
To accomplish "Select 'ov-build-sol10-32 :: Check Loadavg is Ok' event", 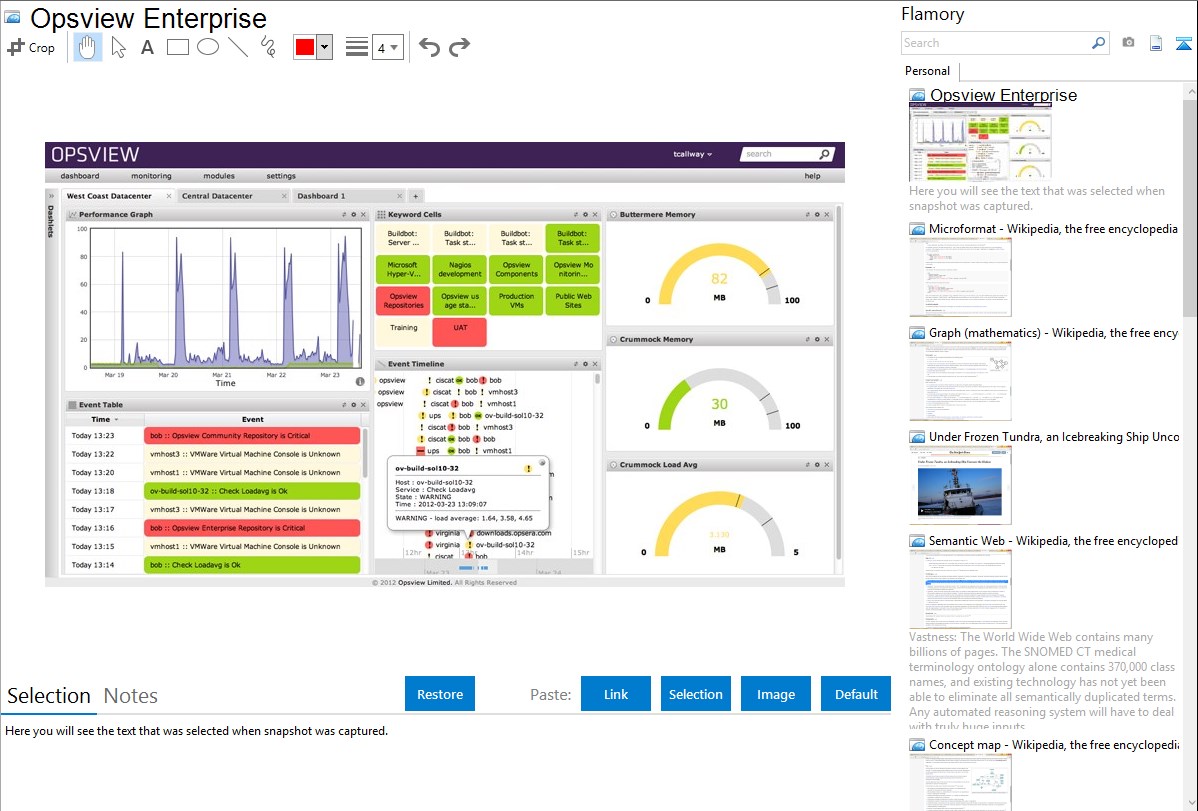I will (x=251, y=491).
